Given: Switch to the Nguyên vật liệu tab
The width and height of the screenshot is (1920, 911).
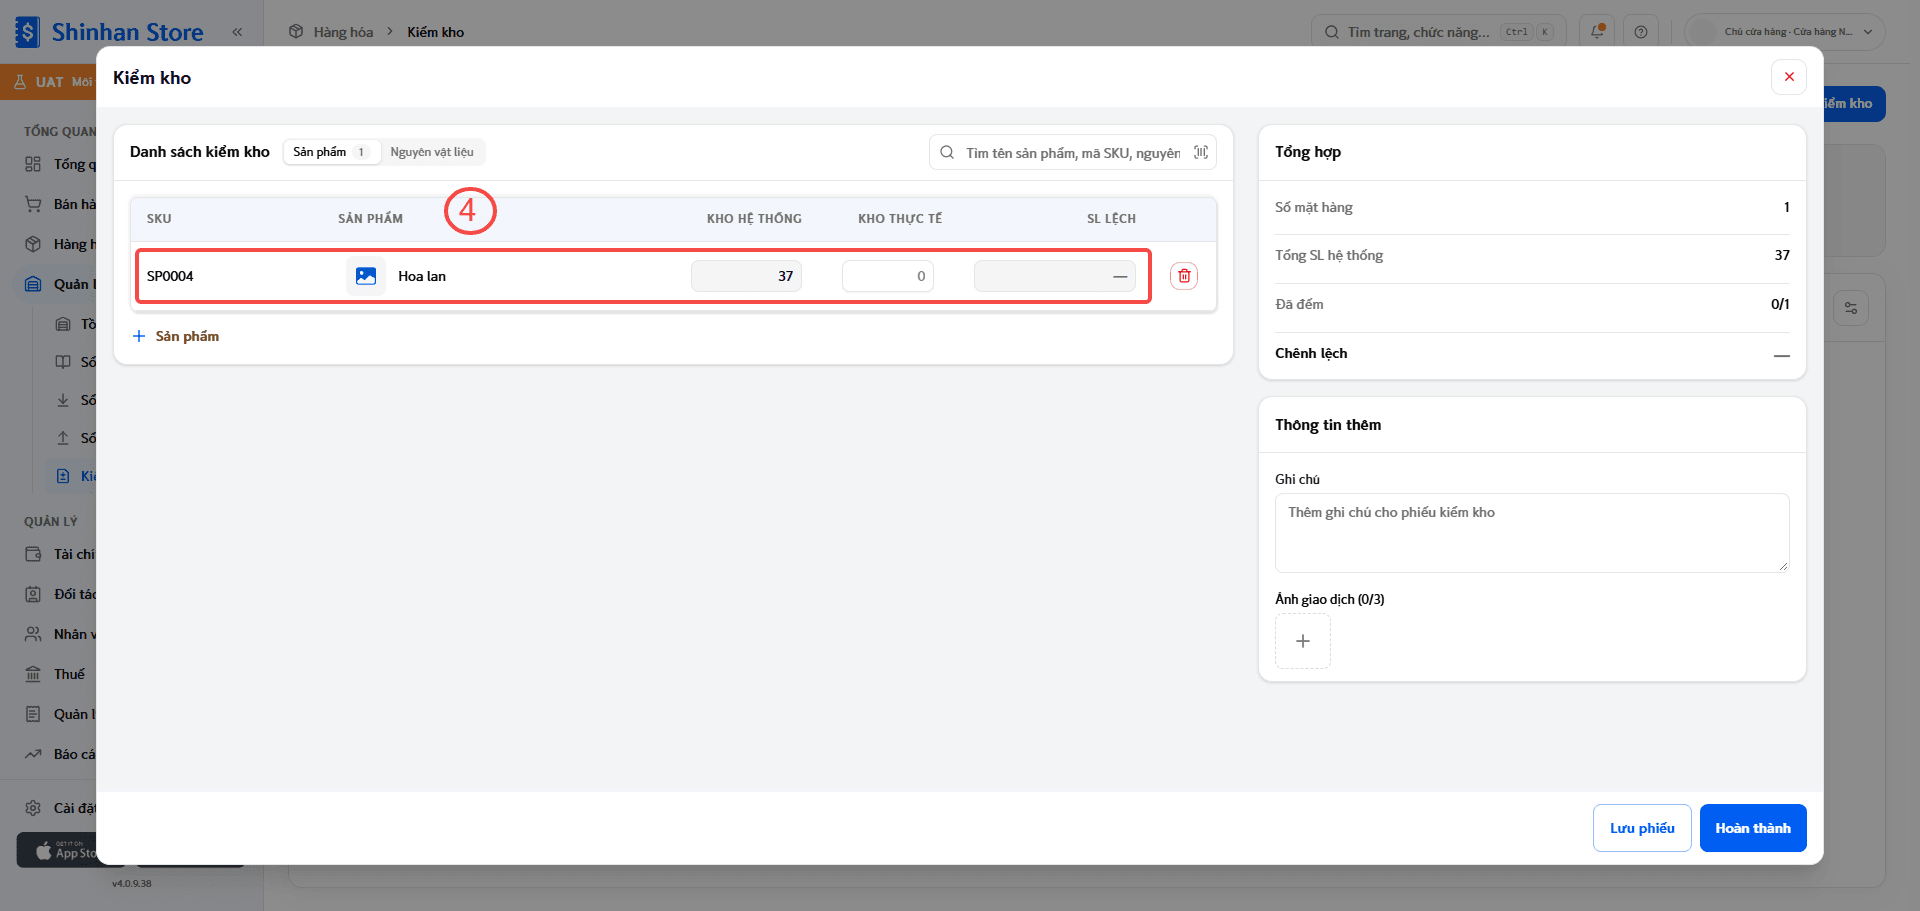Looking at the screenshot, I should point(432,152).
